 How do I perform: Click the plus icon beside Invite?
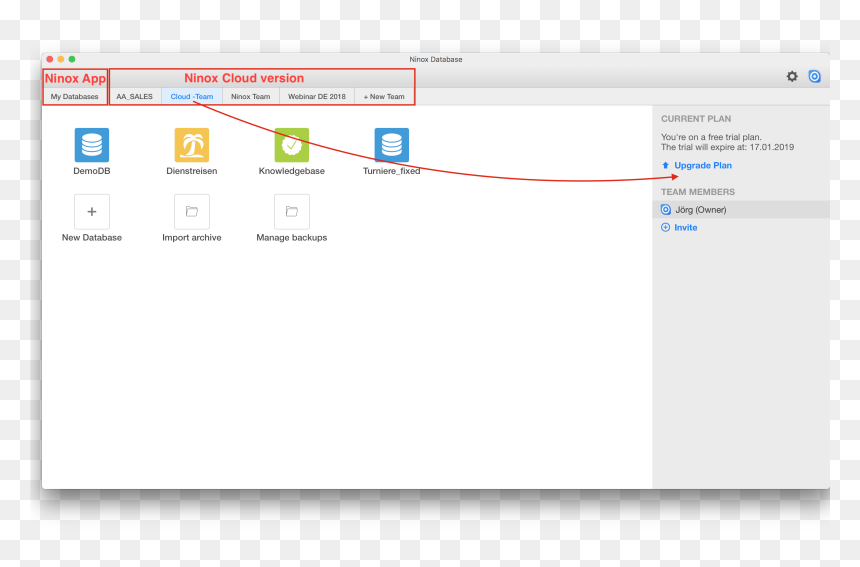click(x=665, y=228)
